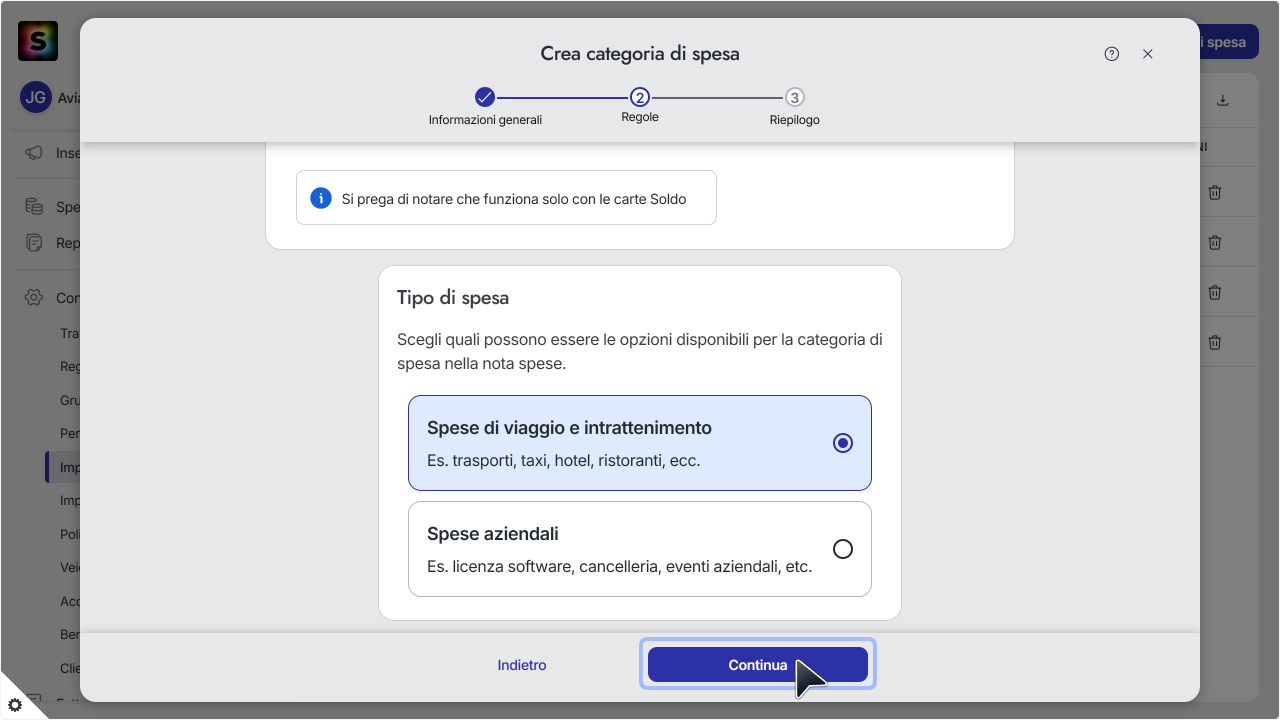Select the Spese aziendali radio option
The height and width of the screenshot is (720, 1280).
[x=843, y=549]
